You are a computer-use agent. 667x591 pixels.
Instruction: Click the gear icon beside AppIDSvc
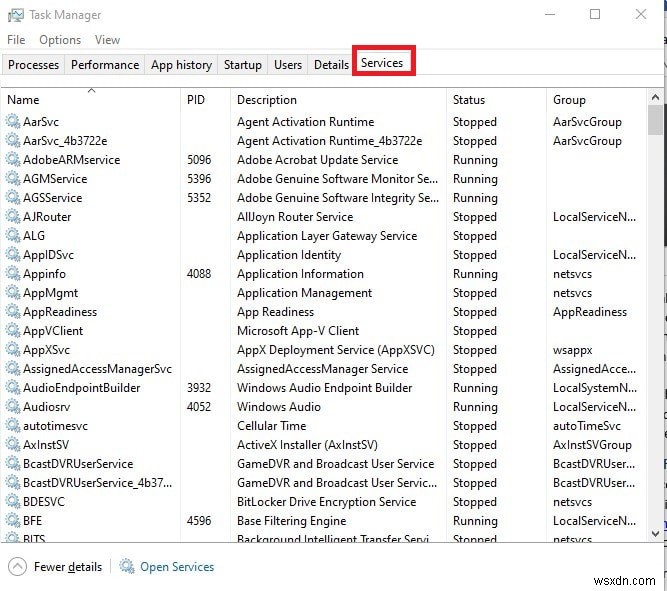point(13,254)
